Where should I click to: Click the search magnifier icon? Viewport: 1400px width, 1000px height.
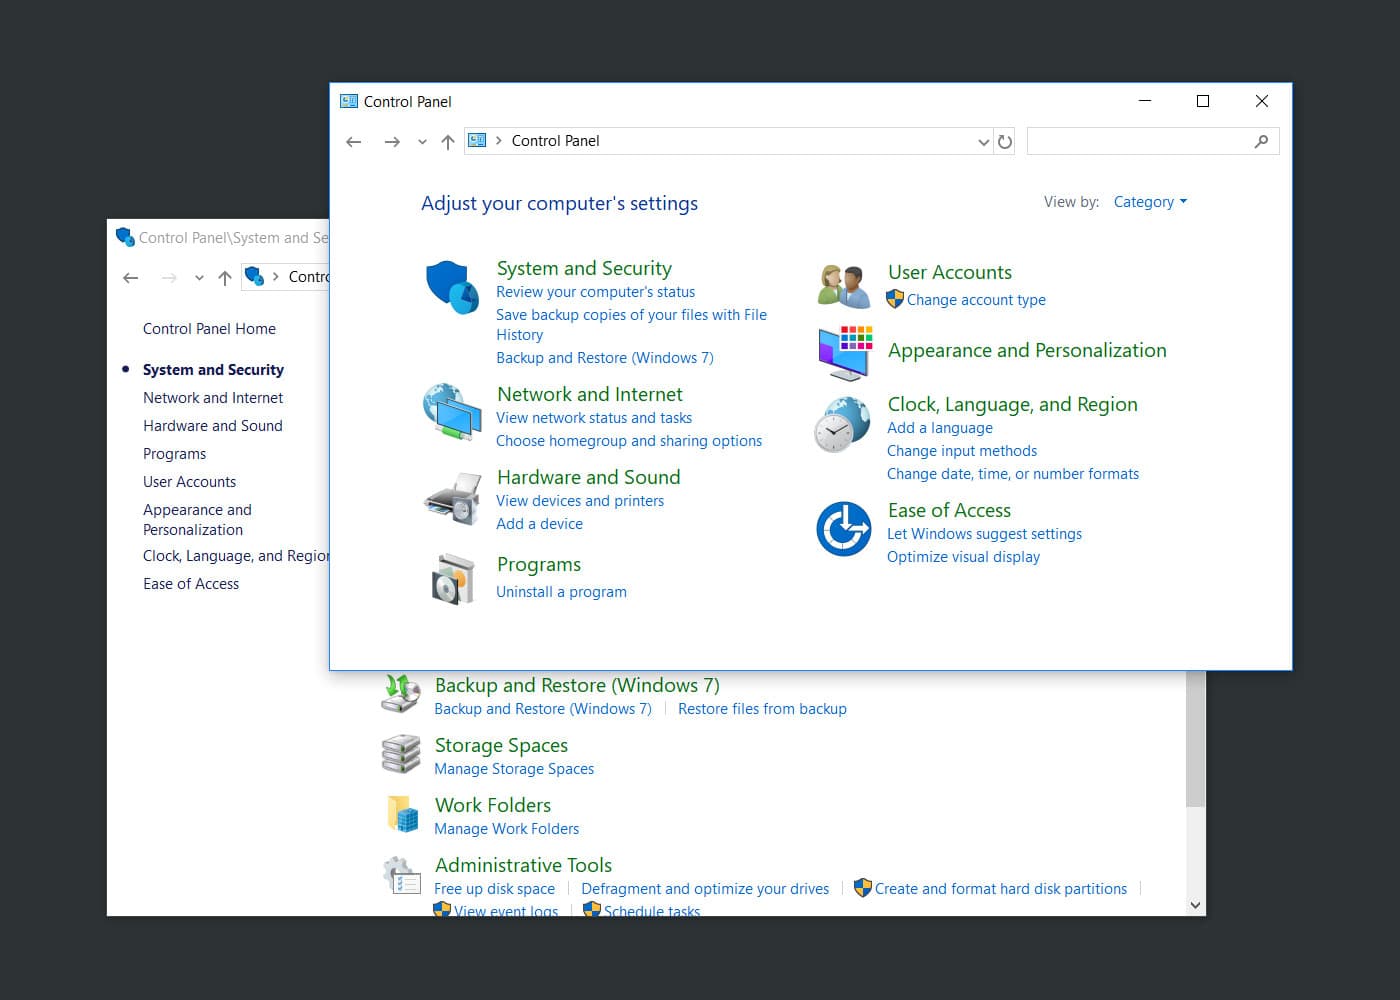[1261, 142]
